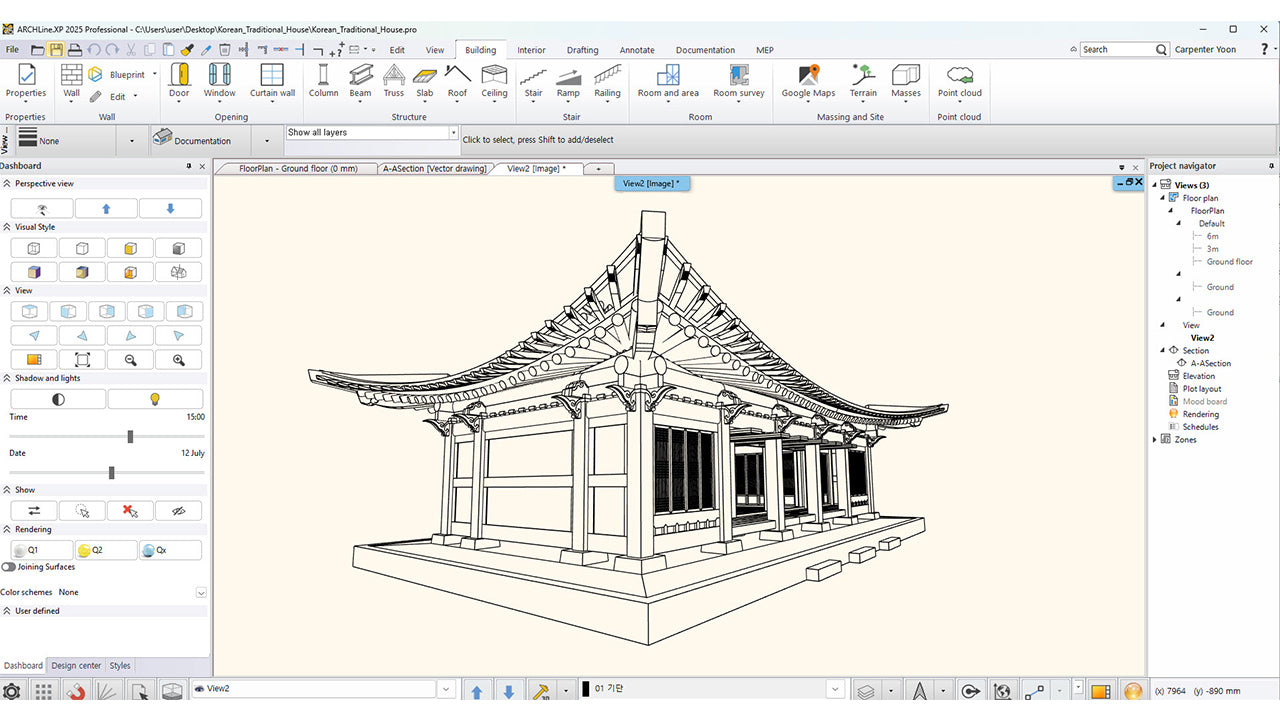
Task: Open the Google Maps tool
Action: pyautogui.click(x=808, y=80)
